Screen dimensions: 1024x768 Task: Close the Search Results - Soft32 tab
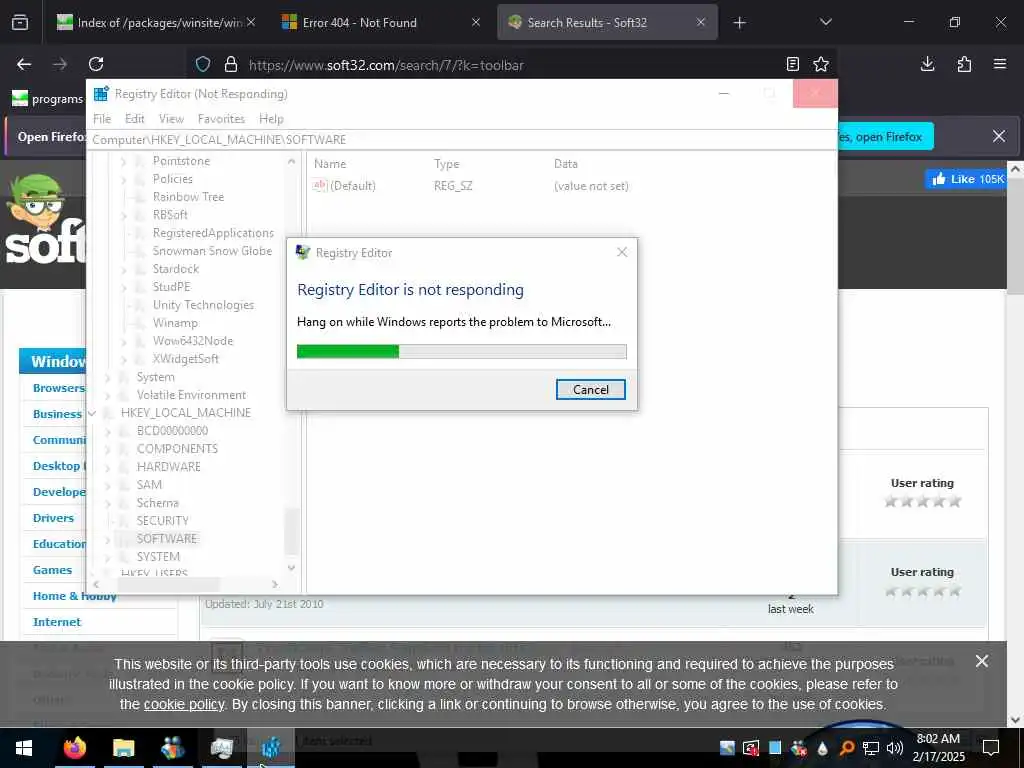[x=701, y=22]
